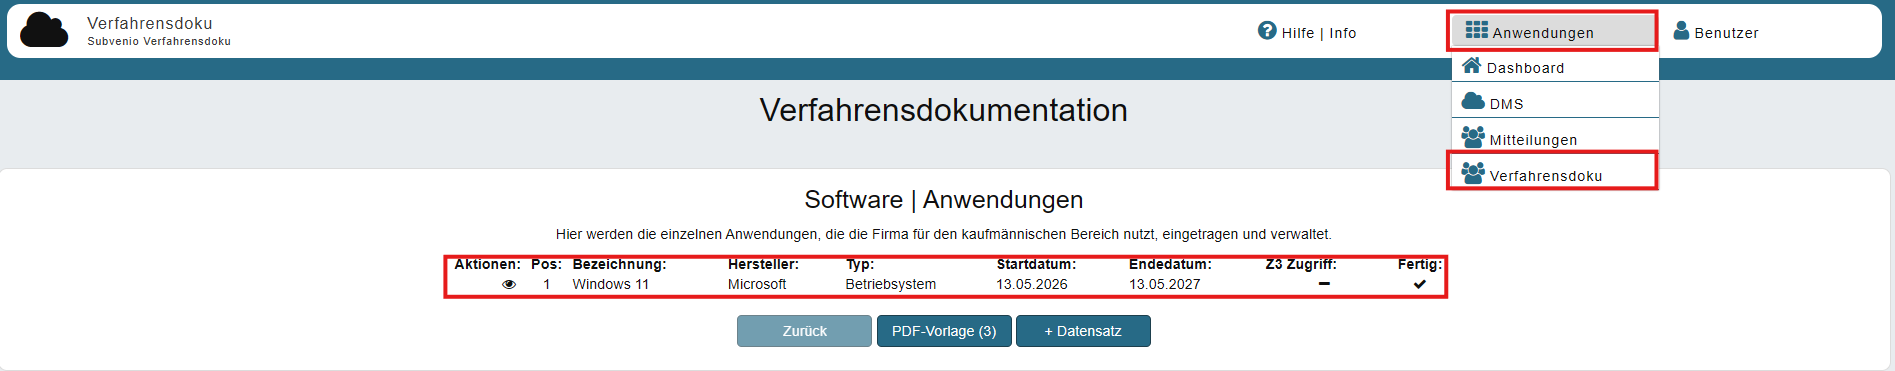Click the Zurück button

click(804, 331)
